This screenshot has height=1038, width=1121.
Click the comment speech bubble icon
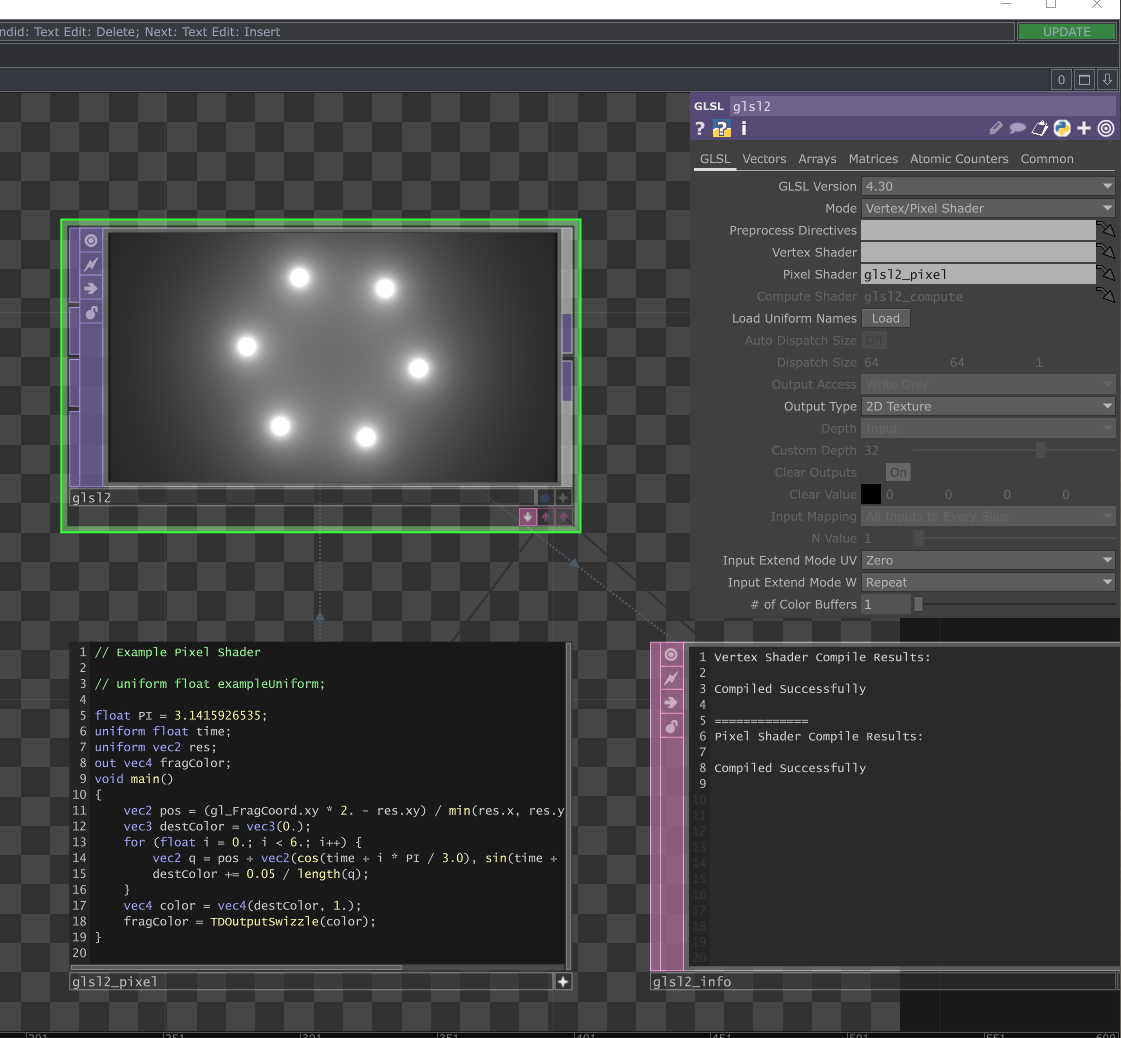pyautogui.click(x=1017, y=128)
